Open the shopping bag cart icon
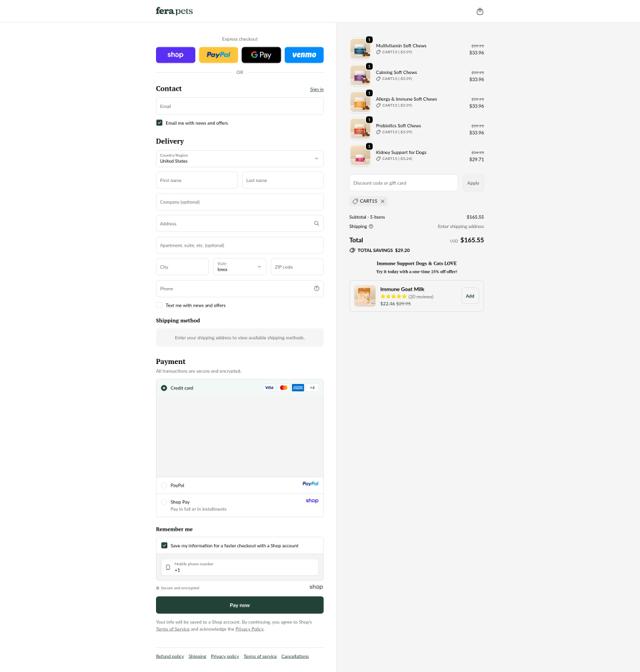This screenshot has width=640, height=672. 480,12
